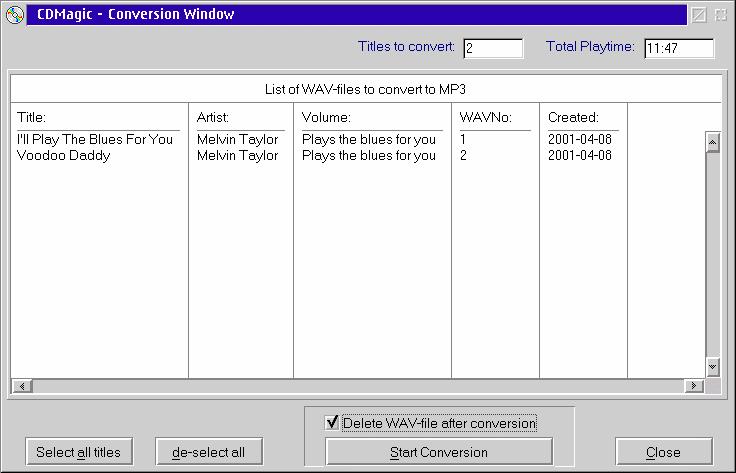The image size is (736, 473).
Task: Click the WAVNo: column header
Action: click(485, 117)
